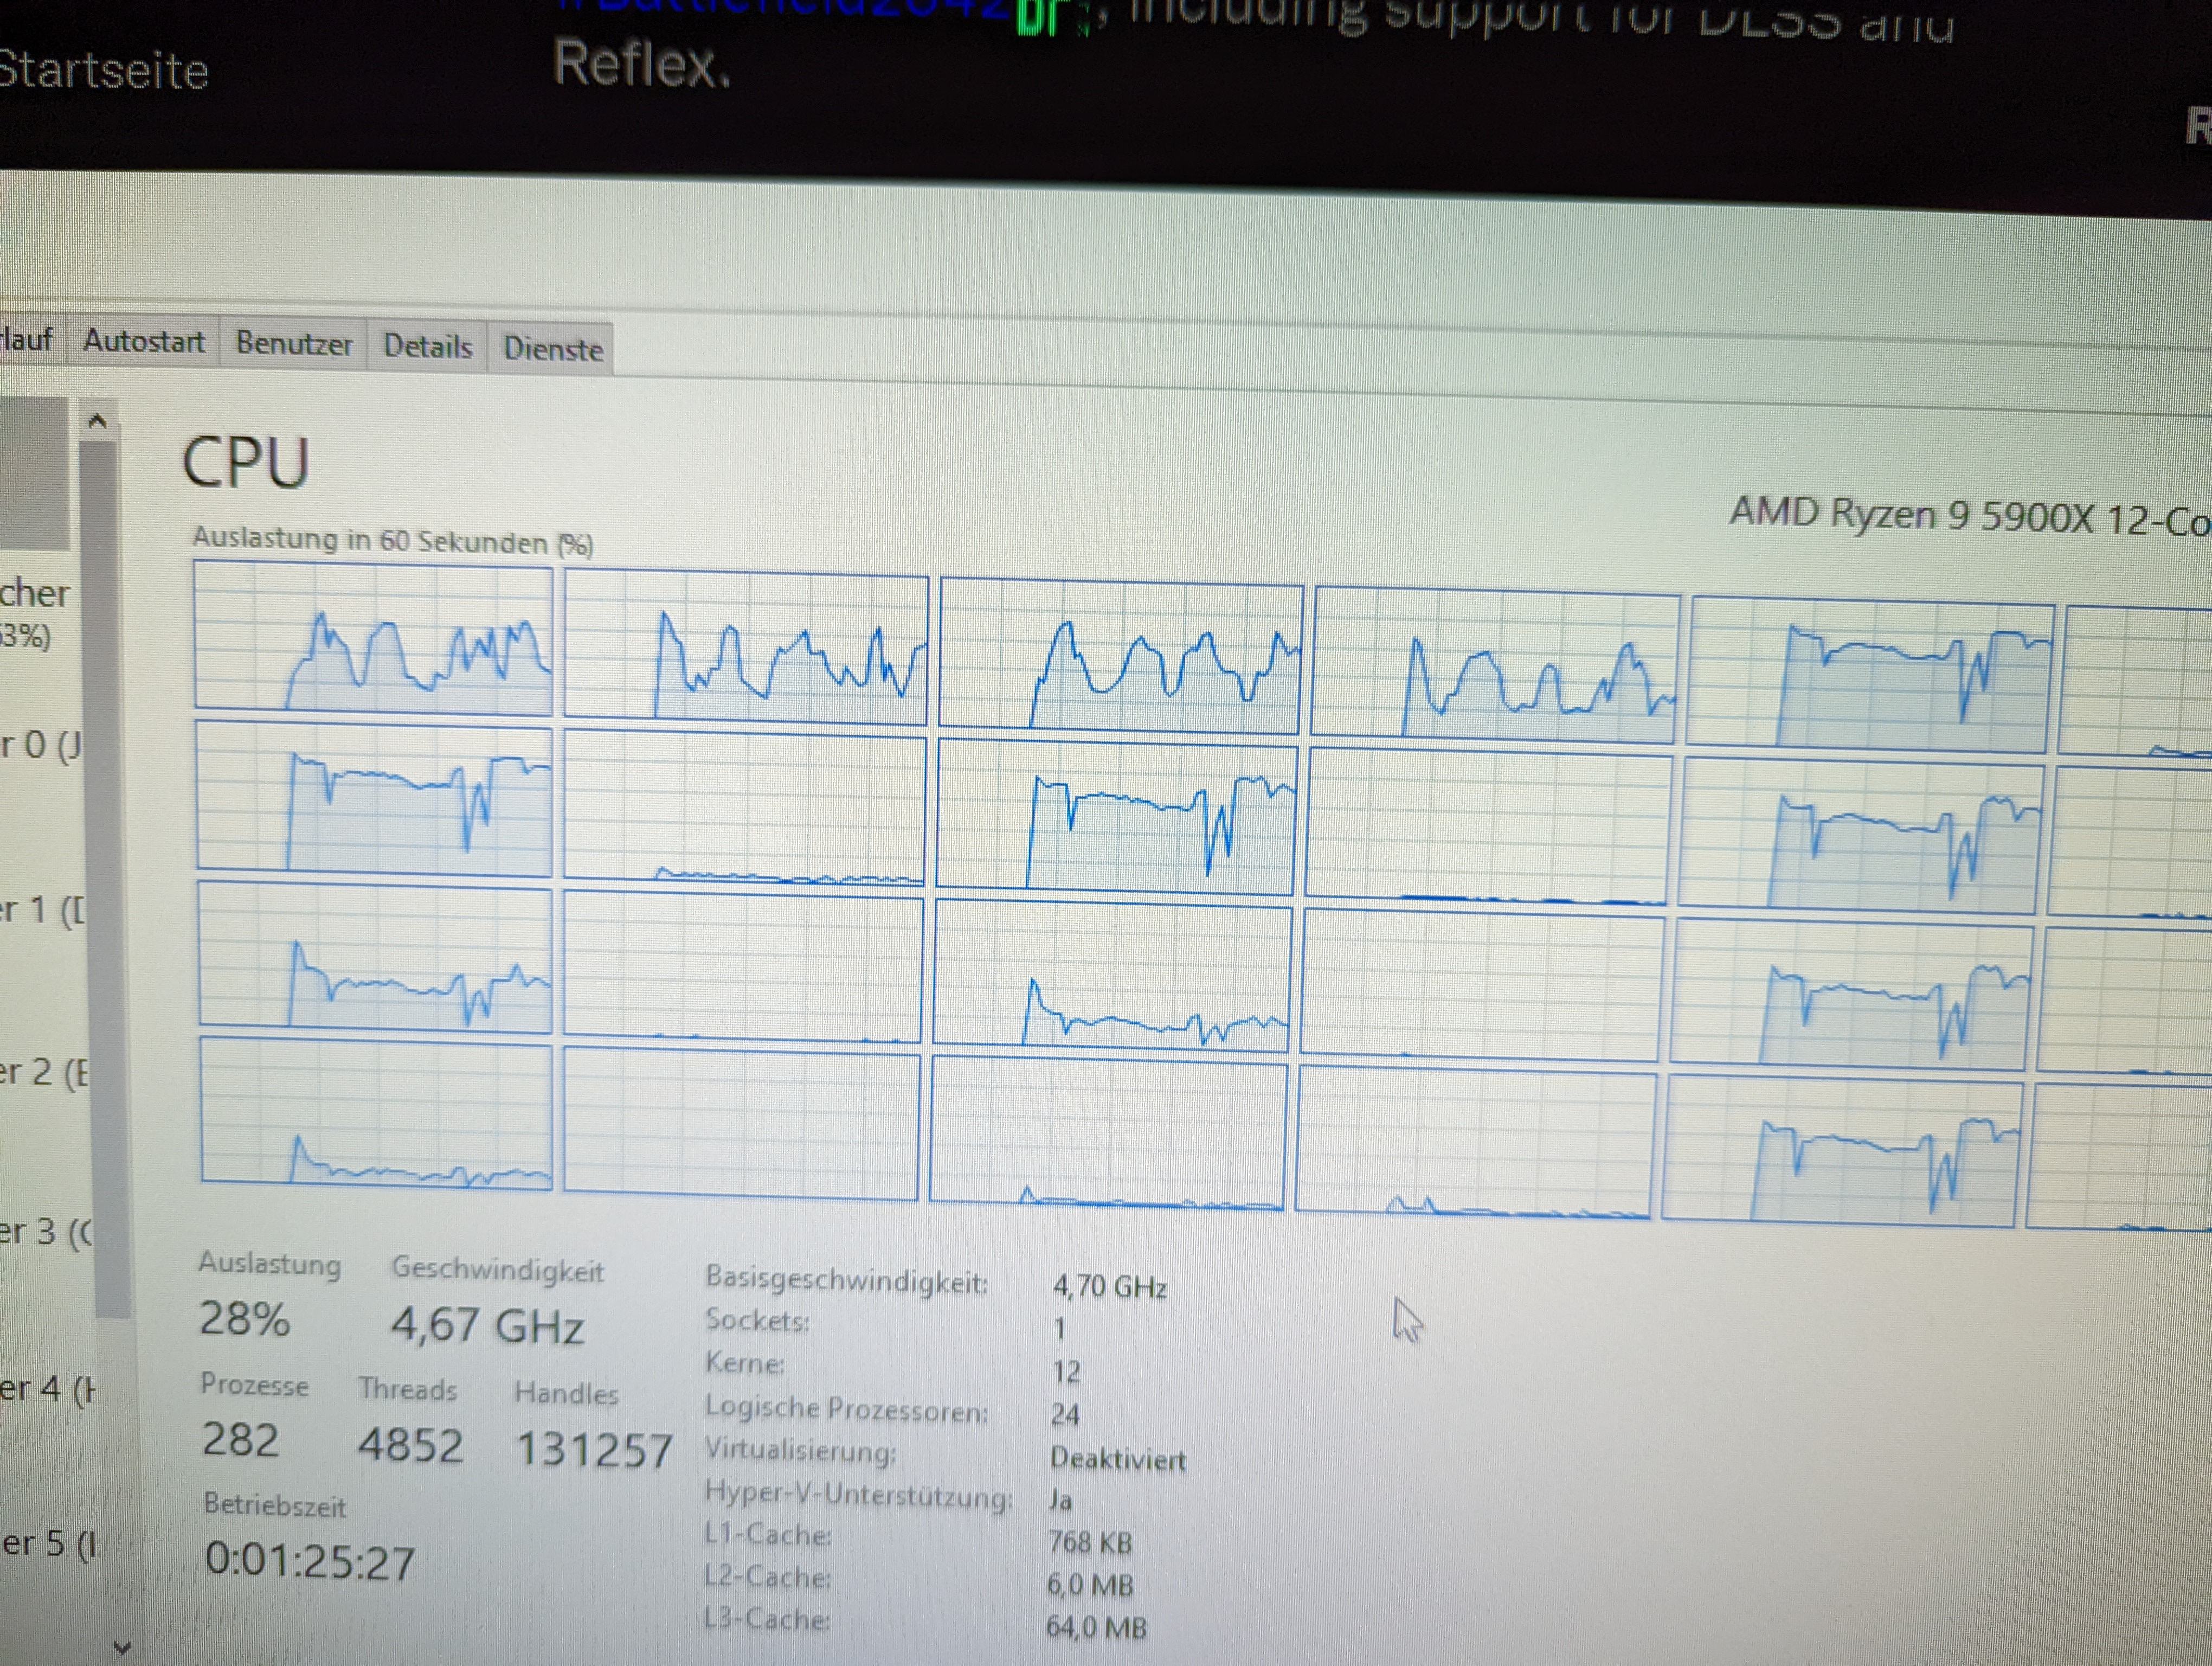Viewport: 2212px width, 1666px height.
Task: Select the first logical processor graph in top row
Action: tap(373, 638)
